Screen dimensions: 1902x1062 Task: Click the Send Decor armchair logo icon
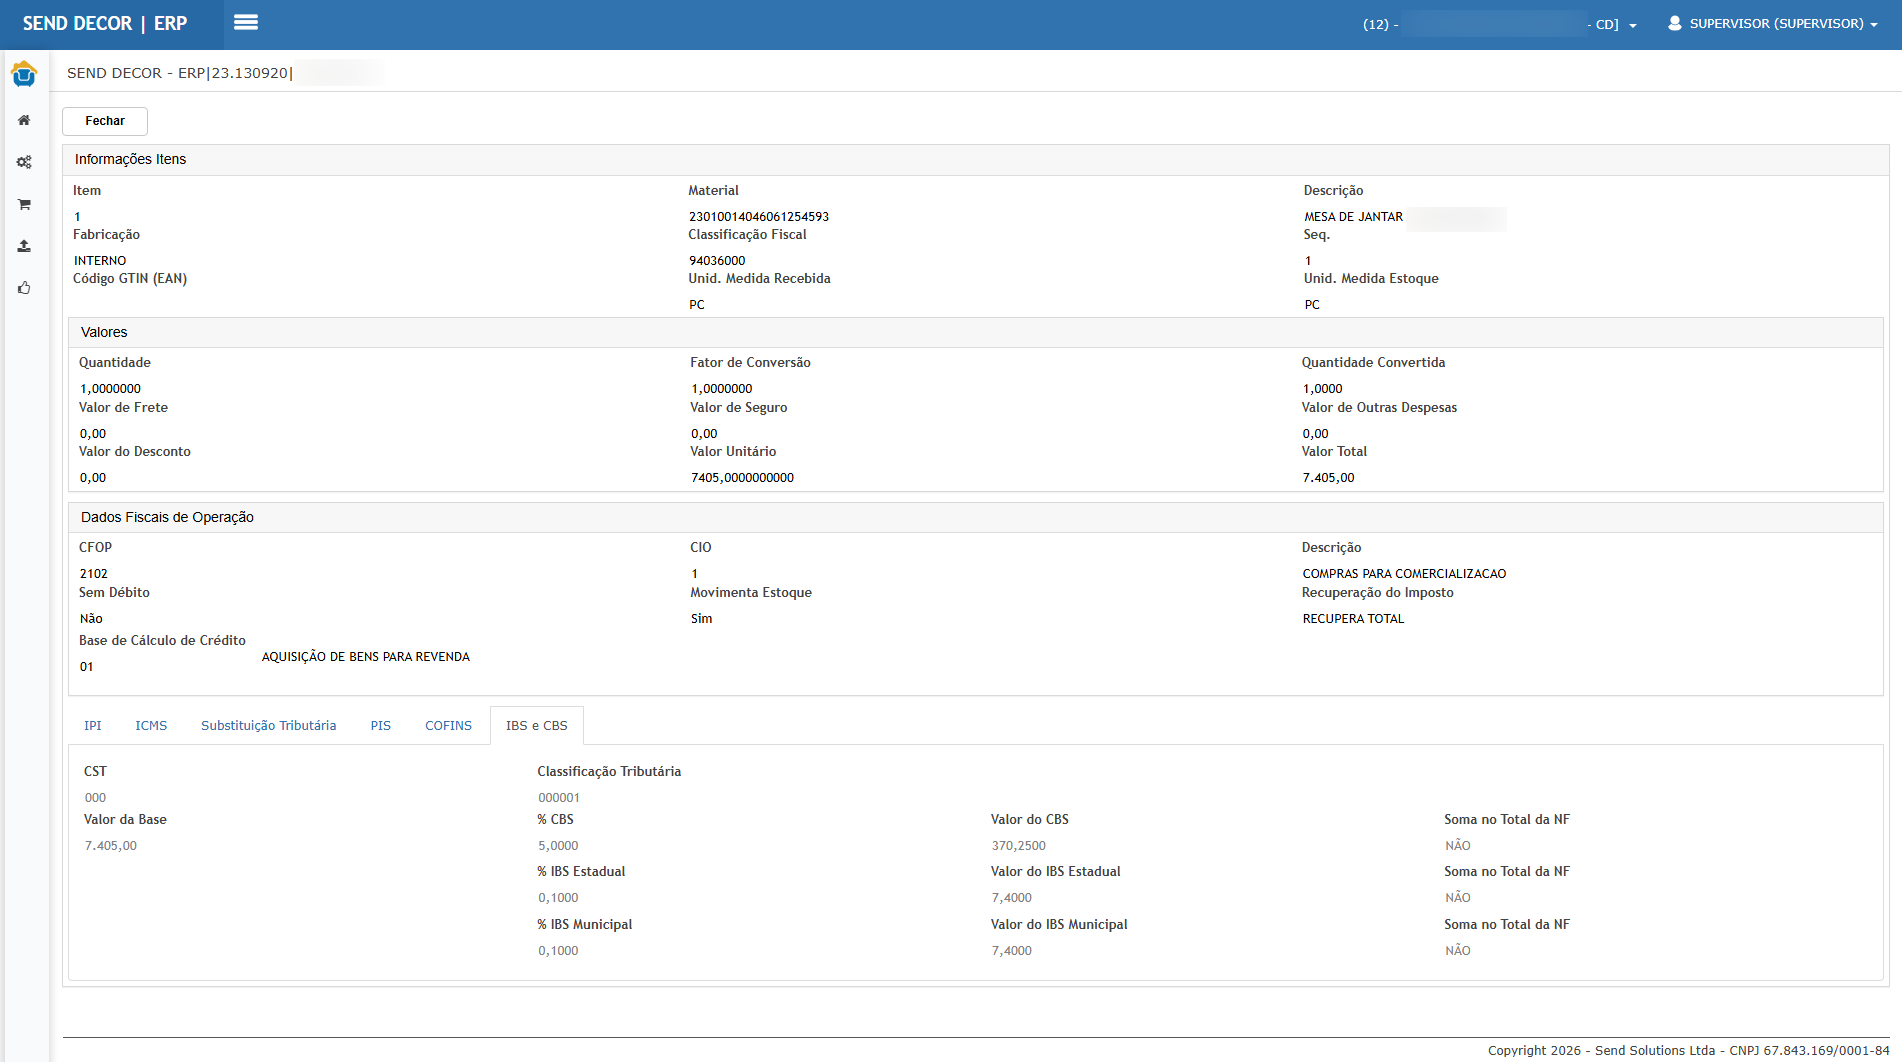pos(24,74)
